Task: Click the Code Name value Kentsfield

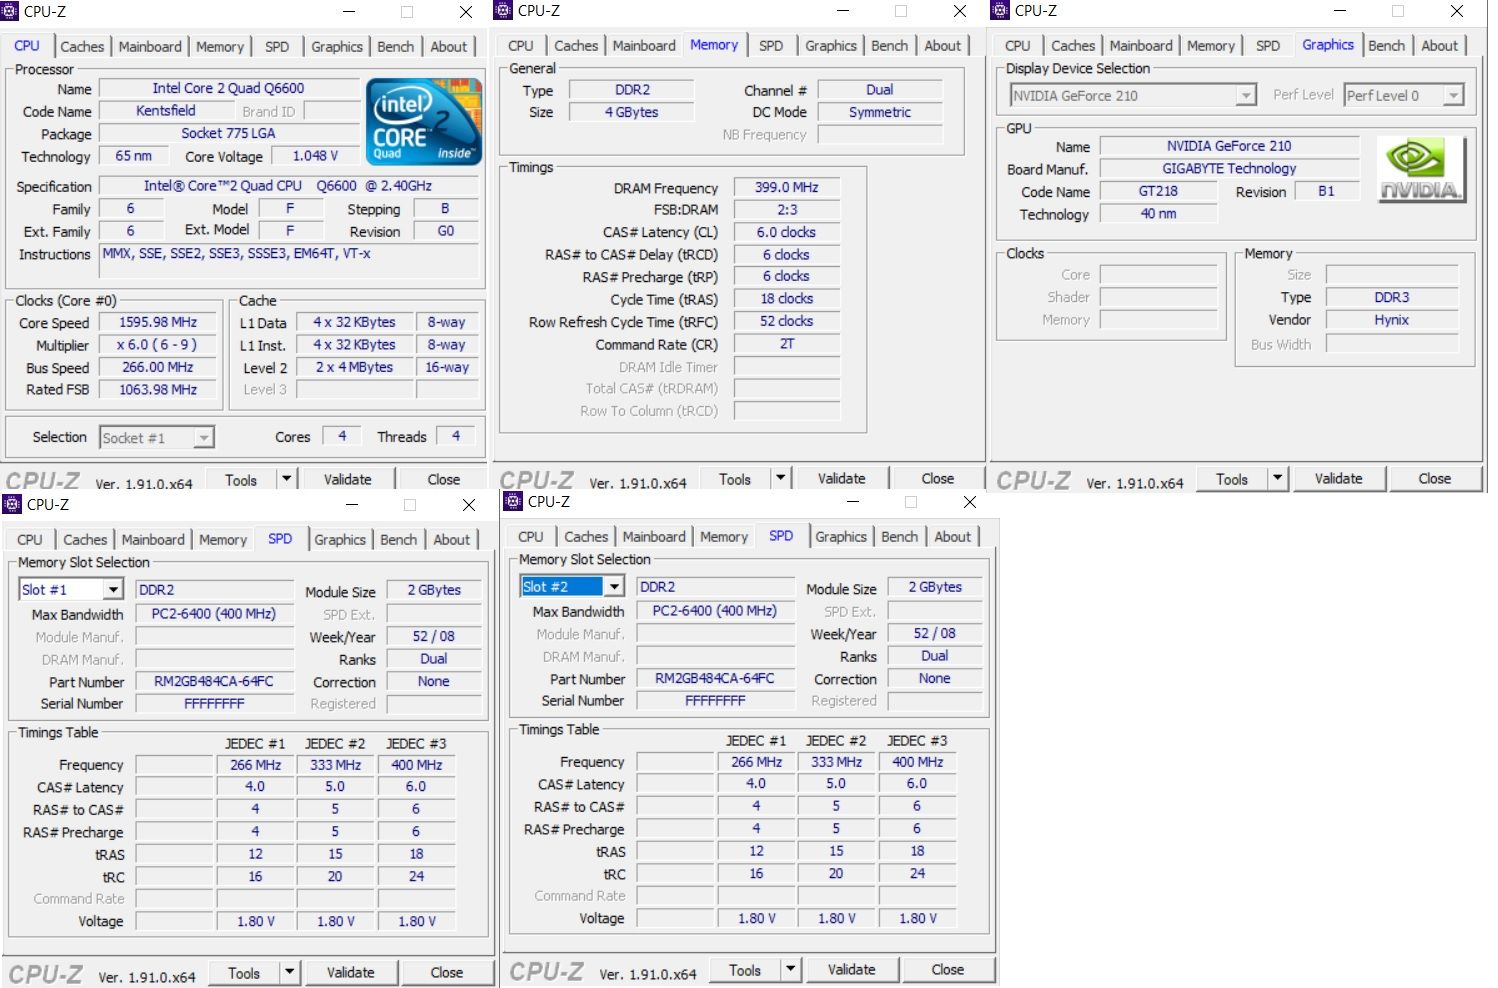Action: coord(166,111)
